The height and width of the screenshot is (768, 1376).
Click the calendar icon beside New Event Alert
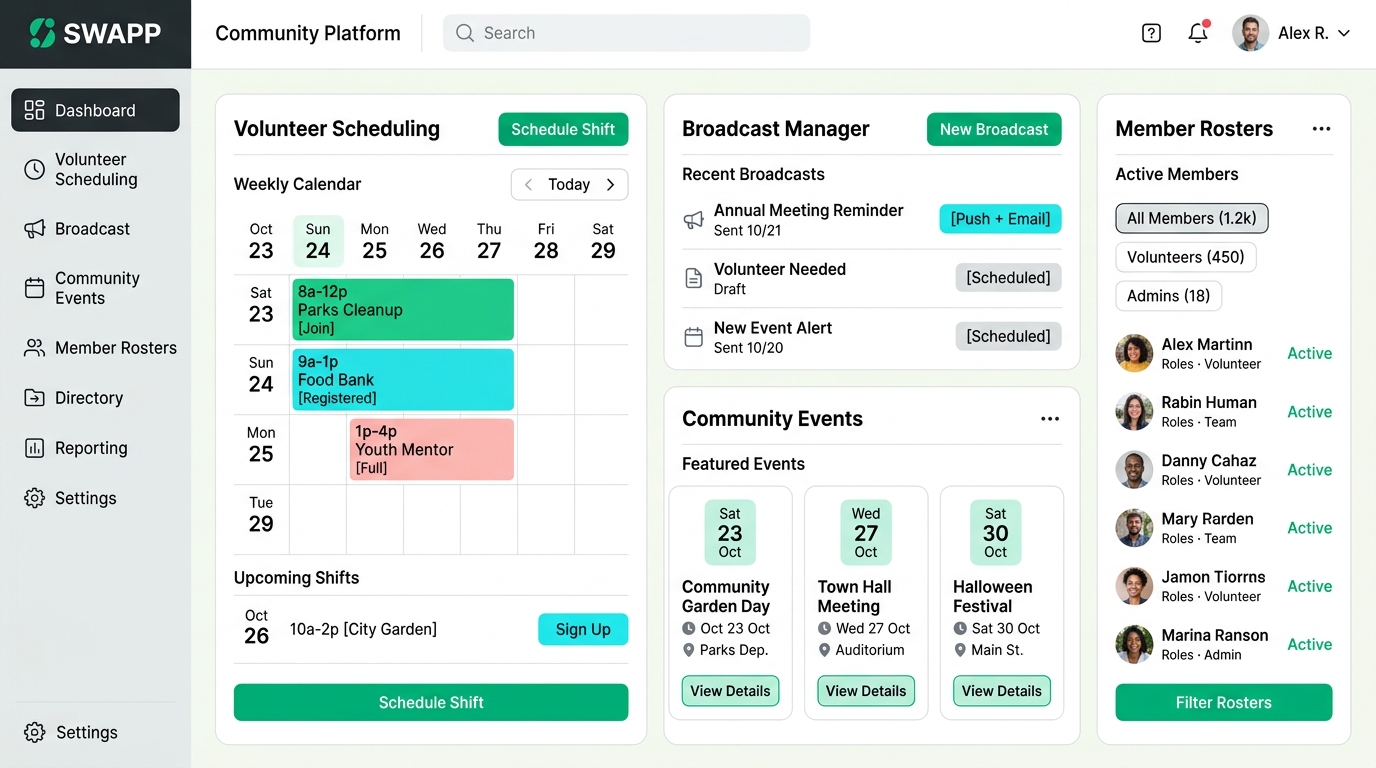click(x=693, y=337)
